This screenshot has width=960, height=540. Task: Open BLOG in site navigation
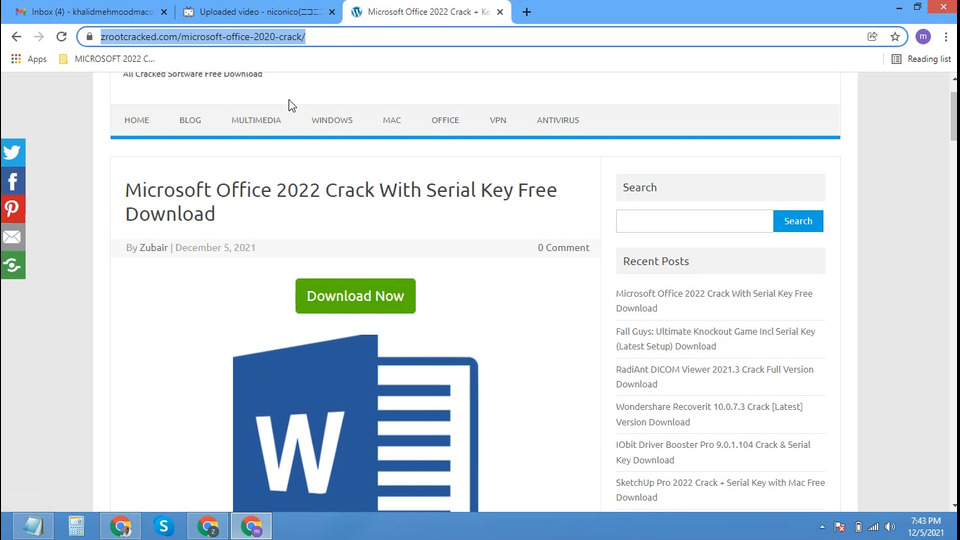pos(190,120)
